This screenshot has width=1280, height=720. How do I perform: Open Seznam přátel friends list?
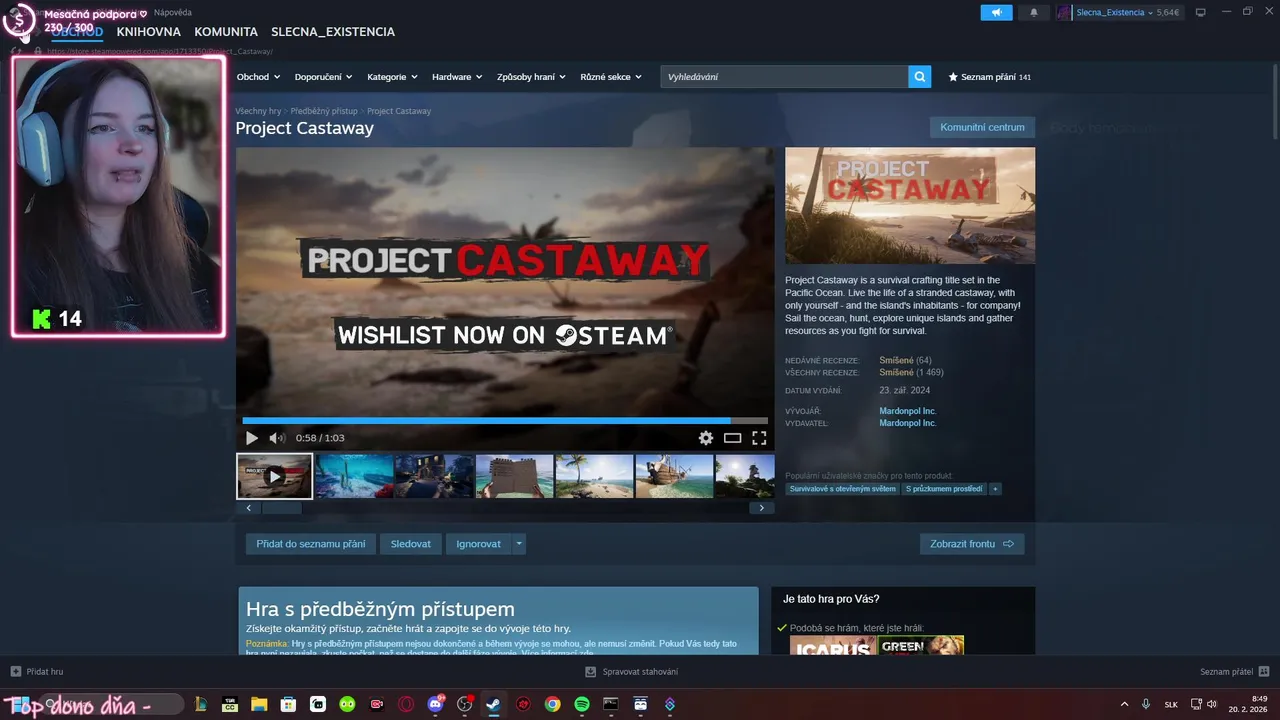coord(1234,671)
